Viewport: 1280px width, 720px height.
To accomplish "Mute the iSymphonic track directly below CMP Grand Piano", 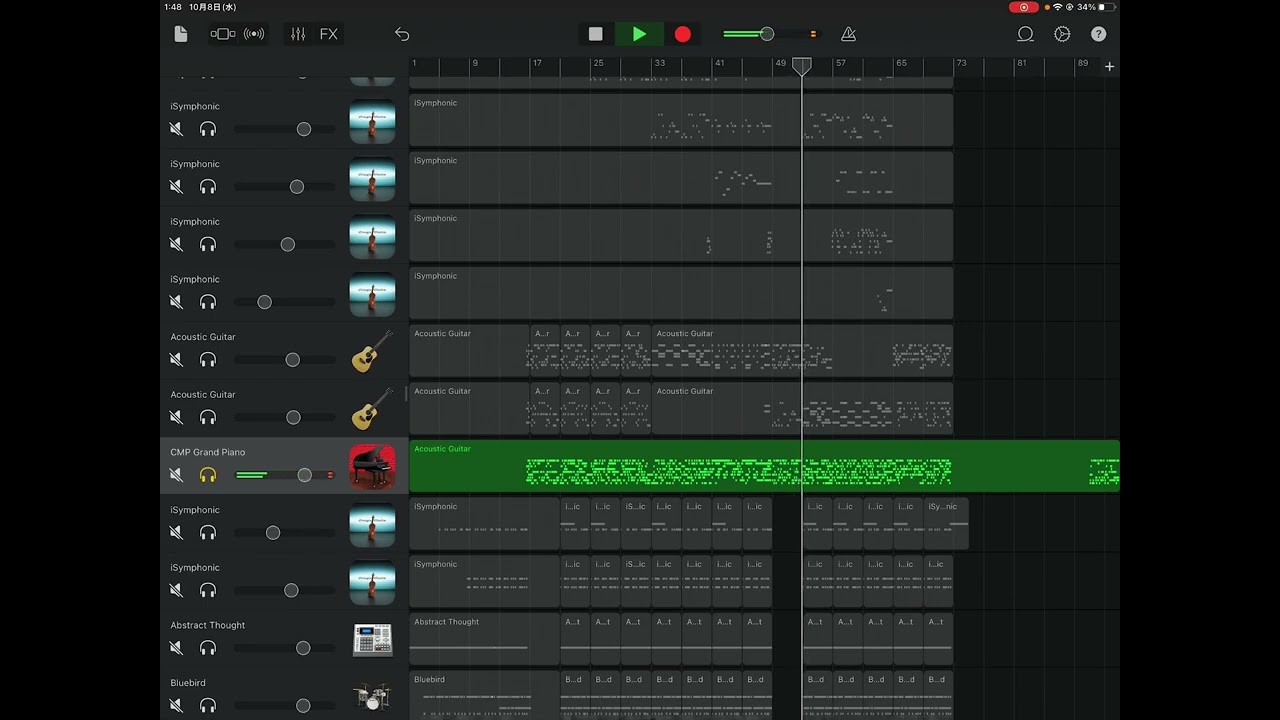I will point(176,533).
